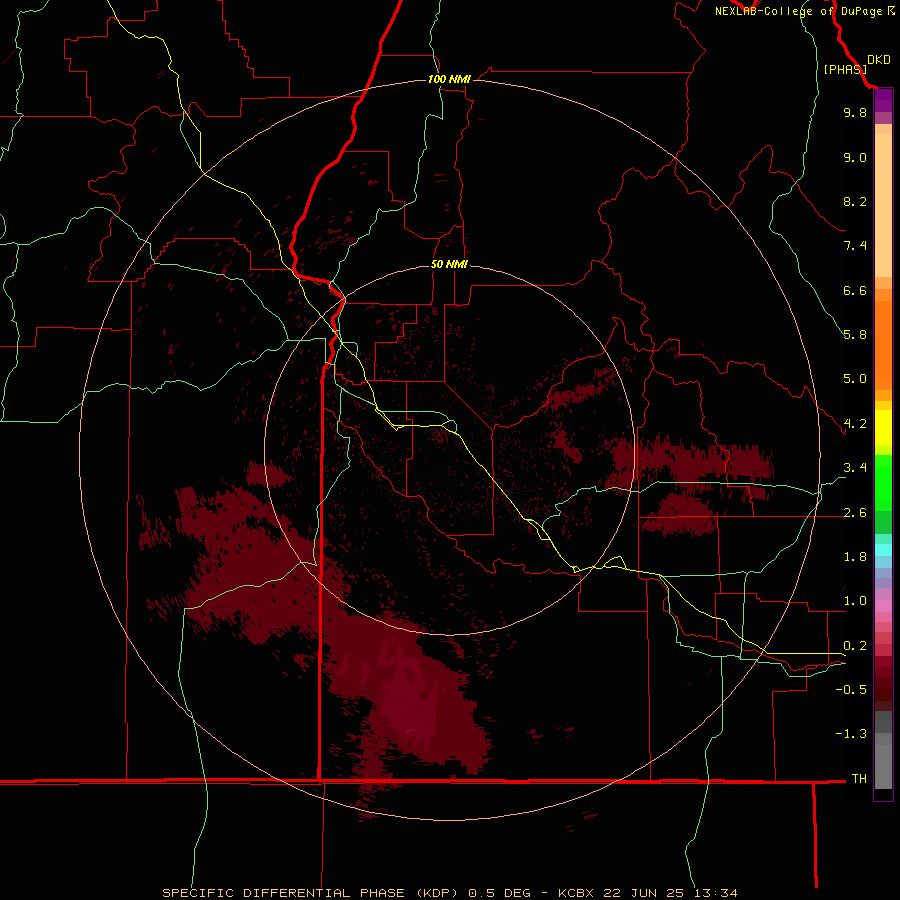Viewport: 900px width, 900px height.
Task: Click the 8.2 scale value
Action: coord(855,201)
